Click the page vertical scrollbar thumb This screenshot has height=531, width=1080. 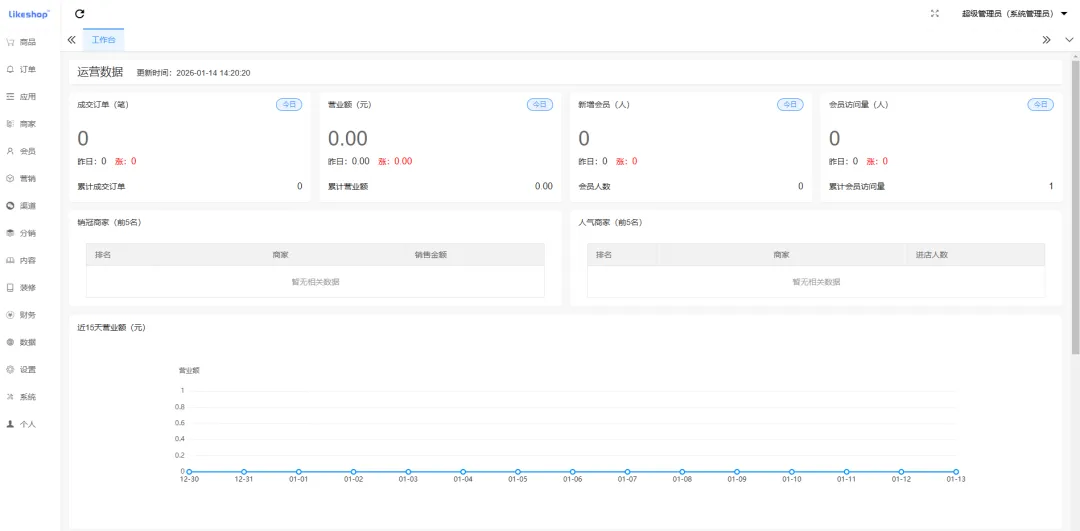pyautogui.click(x=1075, y=207)
